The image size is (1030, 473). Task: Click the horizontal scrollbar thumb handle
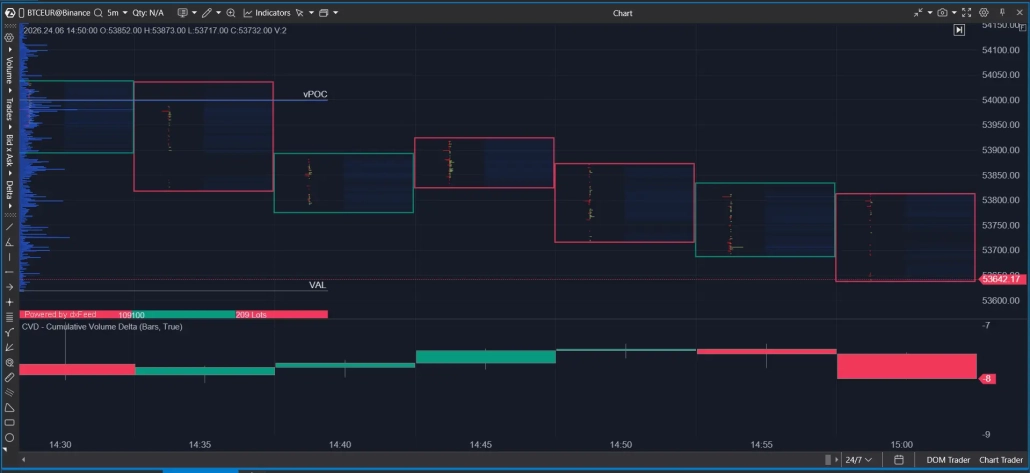pyautogui.click(x=828, y=460)
